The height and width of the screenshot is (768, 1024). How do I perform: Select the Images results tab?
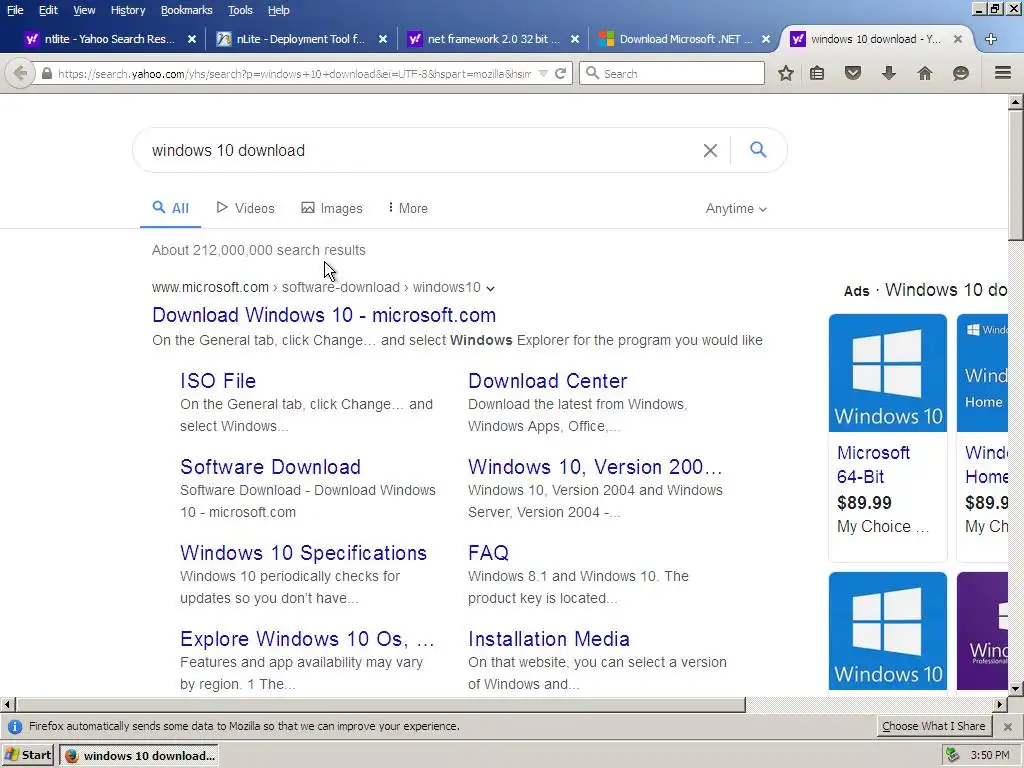332,208
